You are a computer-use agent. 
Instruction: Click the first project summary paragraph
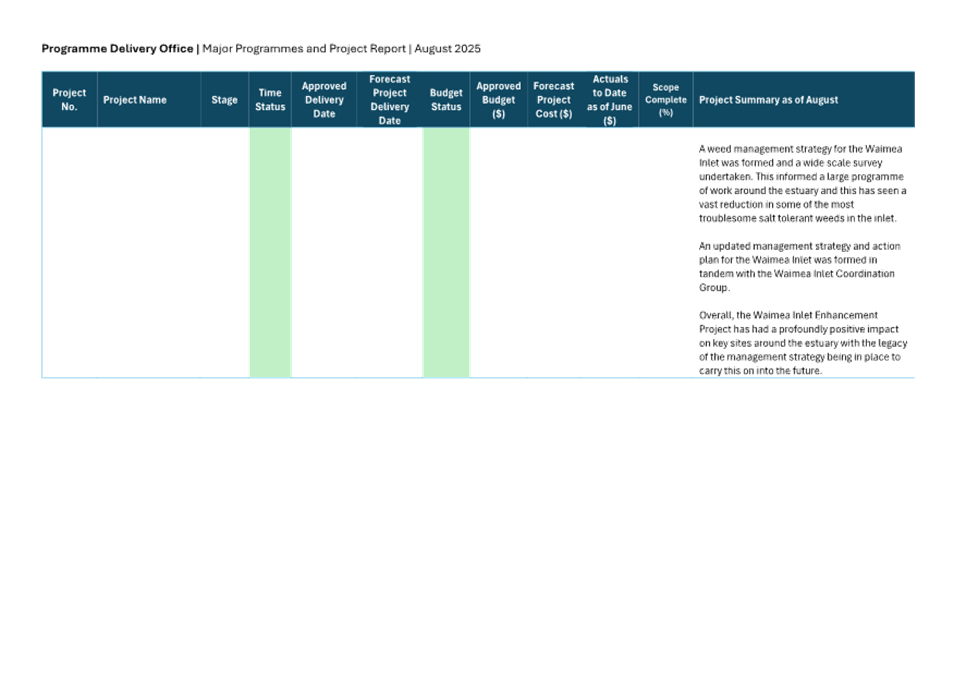point(802,183)
